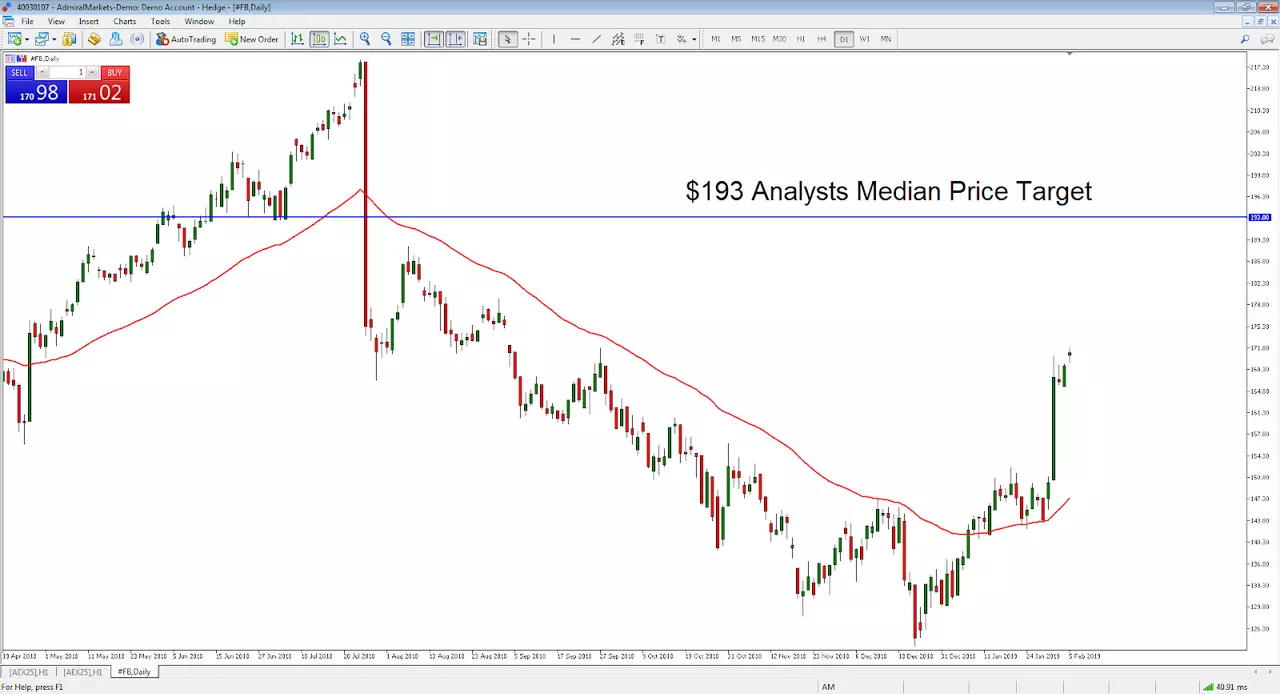Expand the arrows objects dropdown in toolbar
The width and height of the screenshot is (1280, 694).
[694, 39]
